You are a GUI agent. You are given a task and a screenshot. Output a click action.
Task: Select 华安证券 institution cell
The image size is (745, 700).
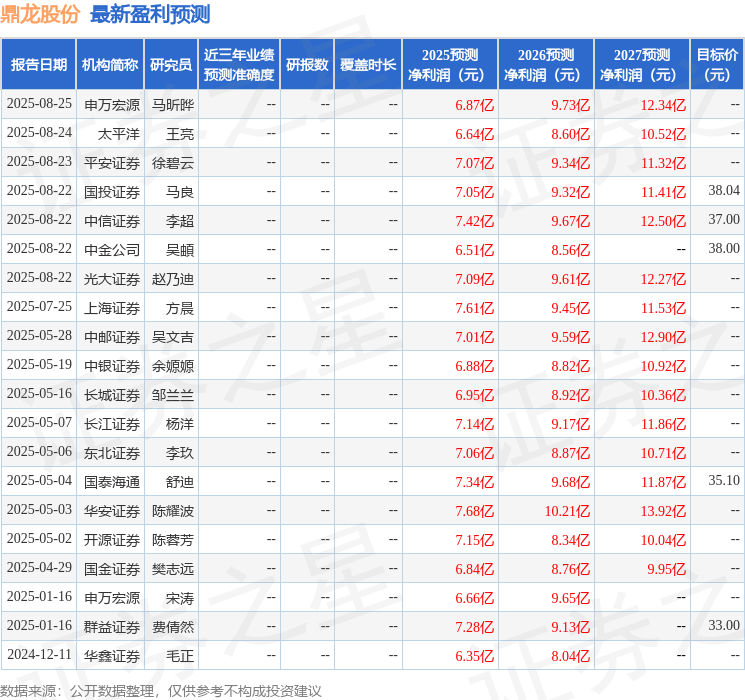[x=112, y=511]
